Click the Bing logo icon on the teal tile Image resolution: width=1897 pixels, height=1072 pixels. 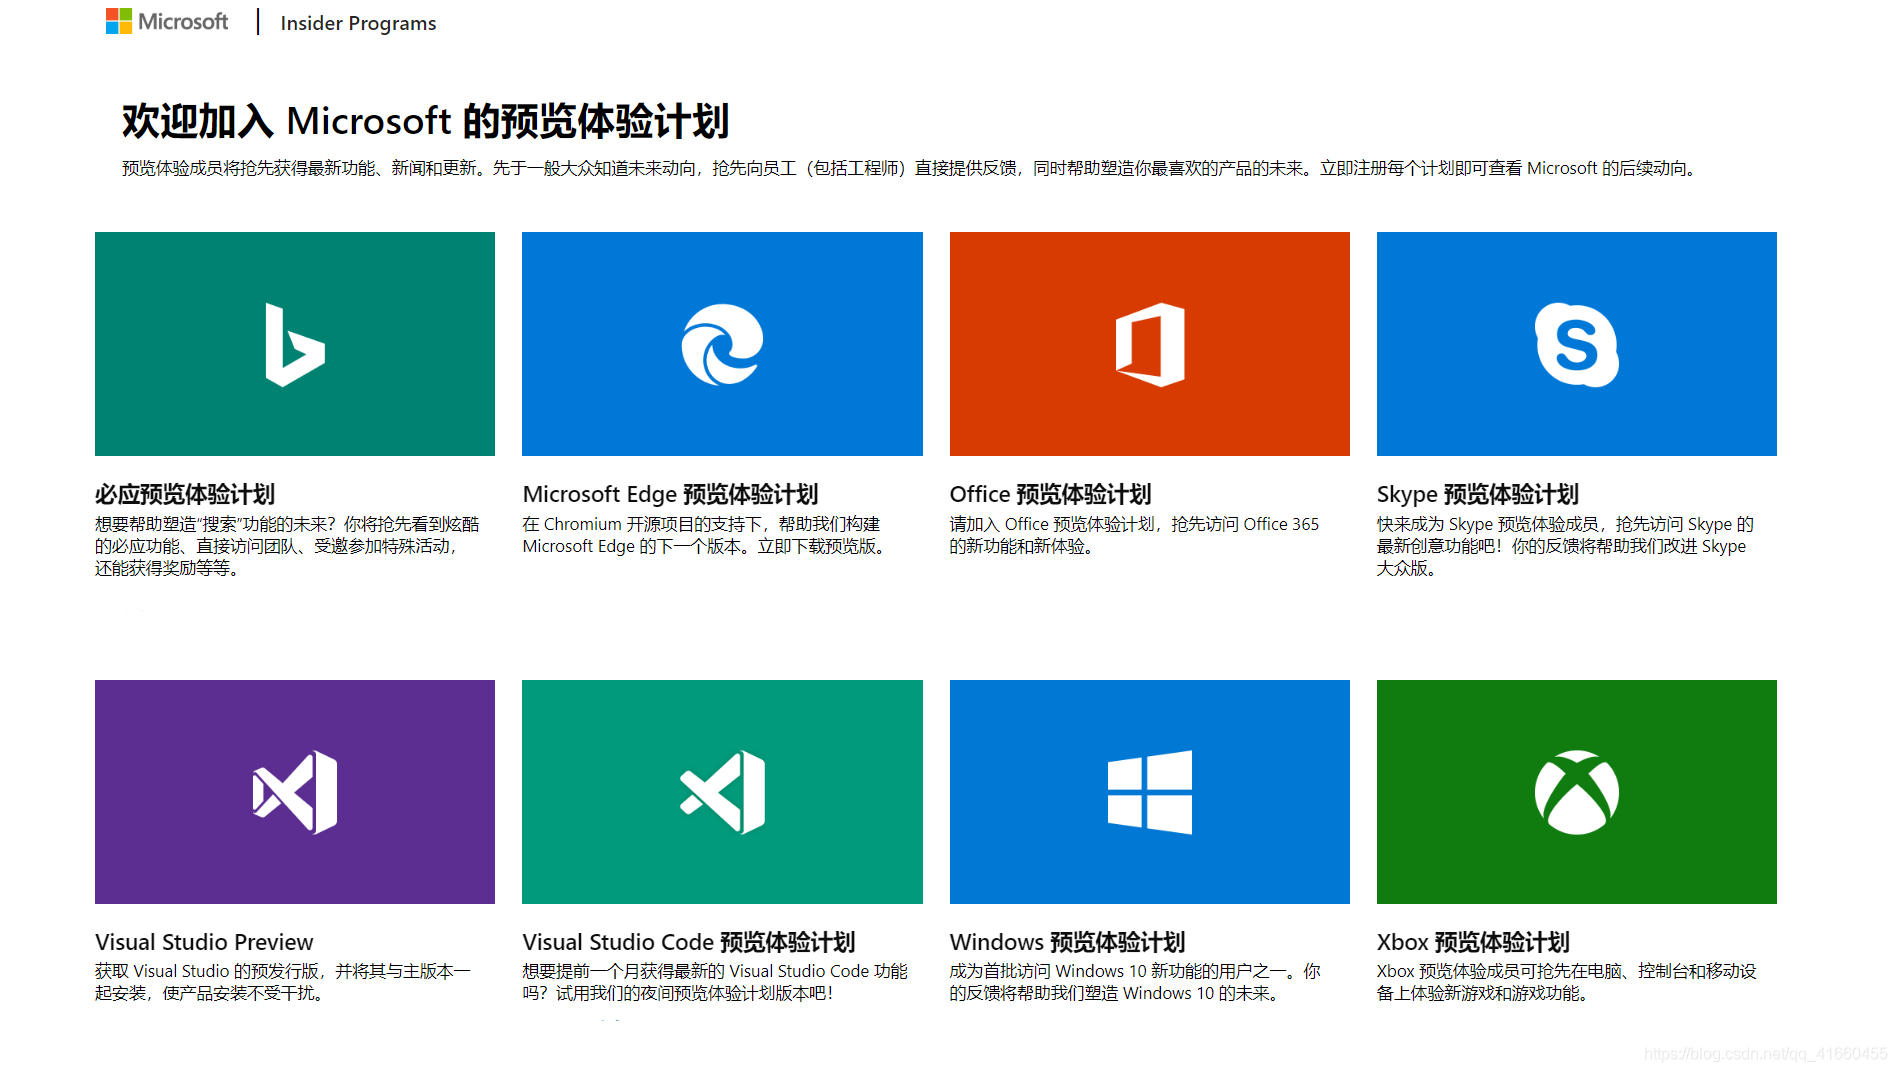(x=295, y=344)
